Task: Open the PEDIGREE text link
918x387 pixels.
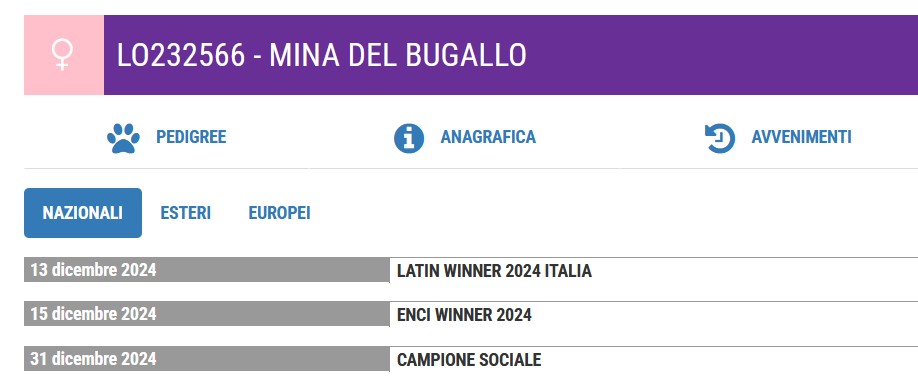Action: click(191, 137)
